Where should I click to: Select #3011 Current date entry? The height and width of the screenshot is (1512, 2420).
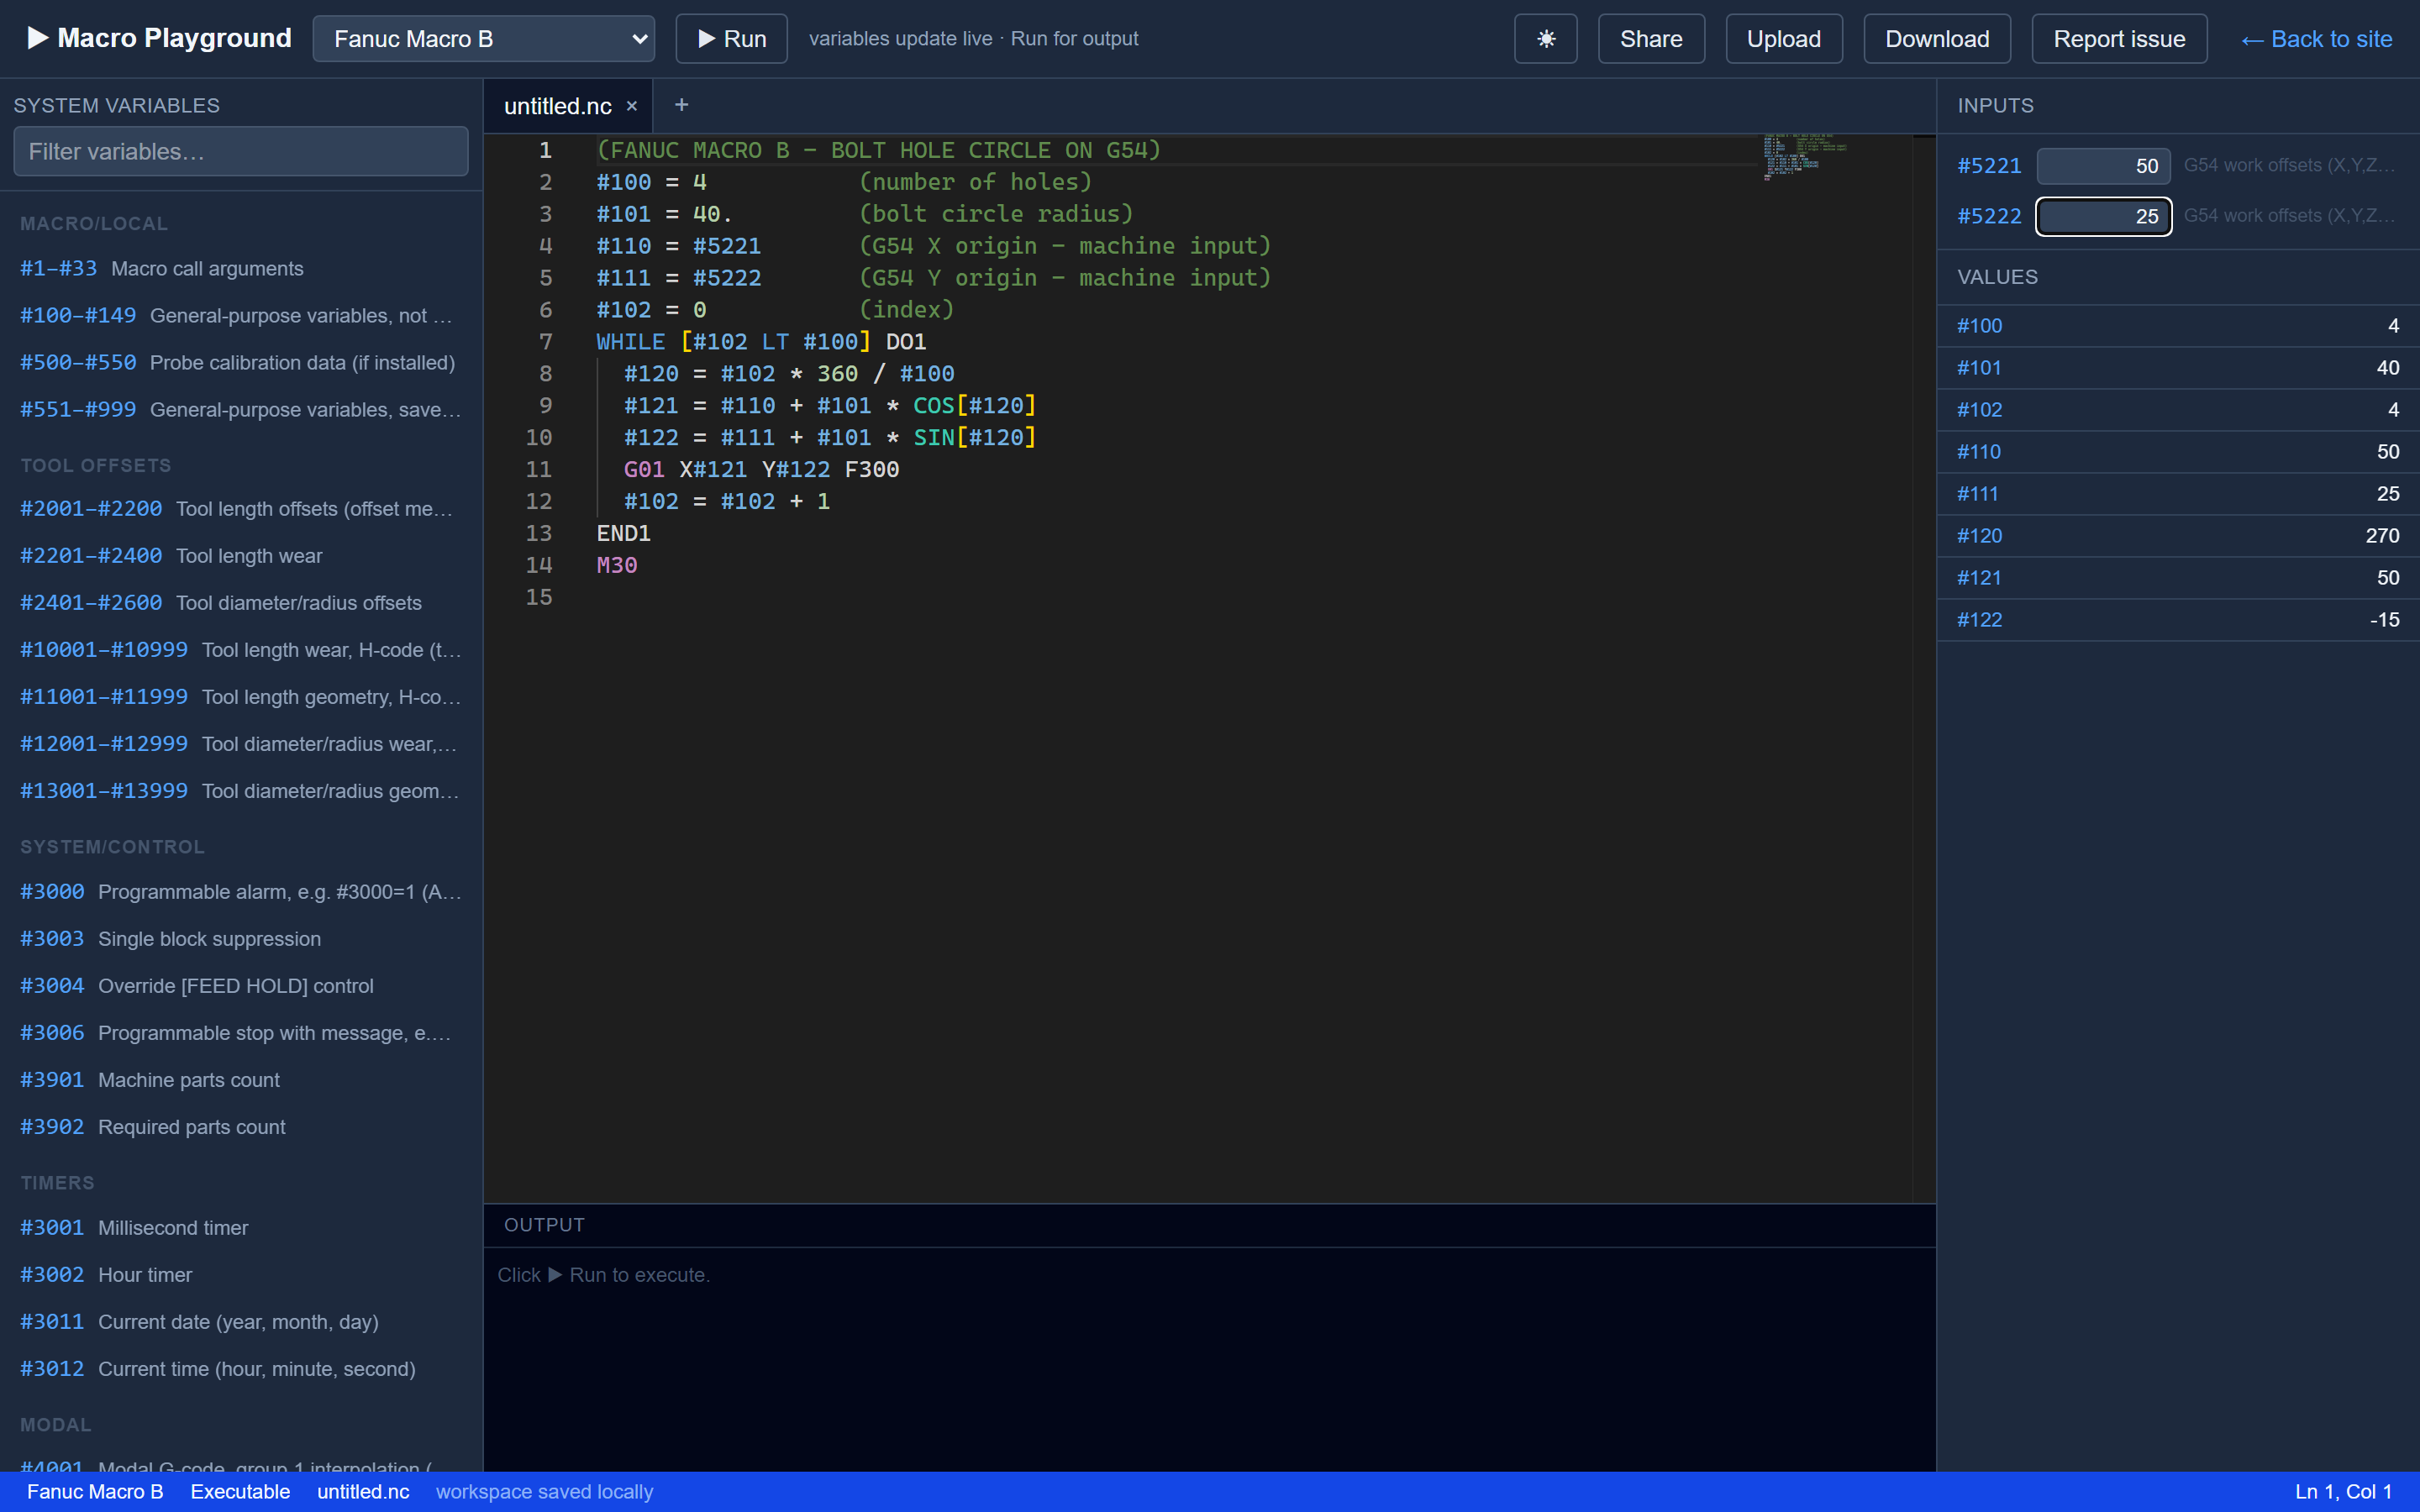click(241, 1322)
